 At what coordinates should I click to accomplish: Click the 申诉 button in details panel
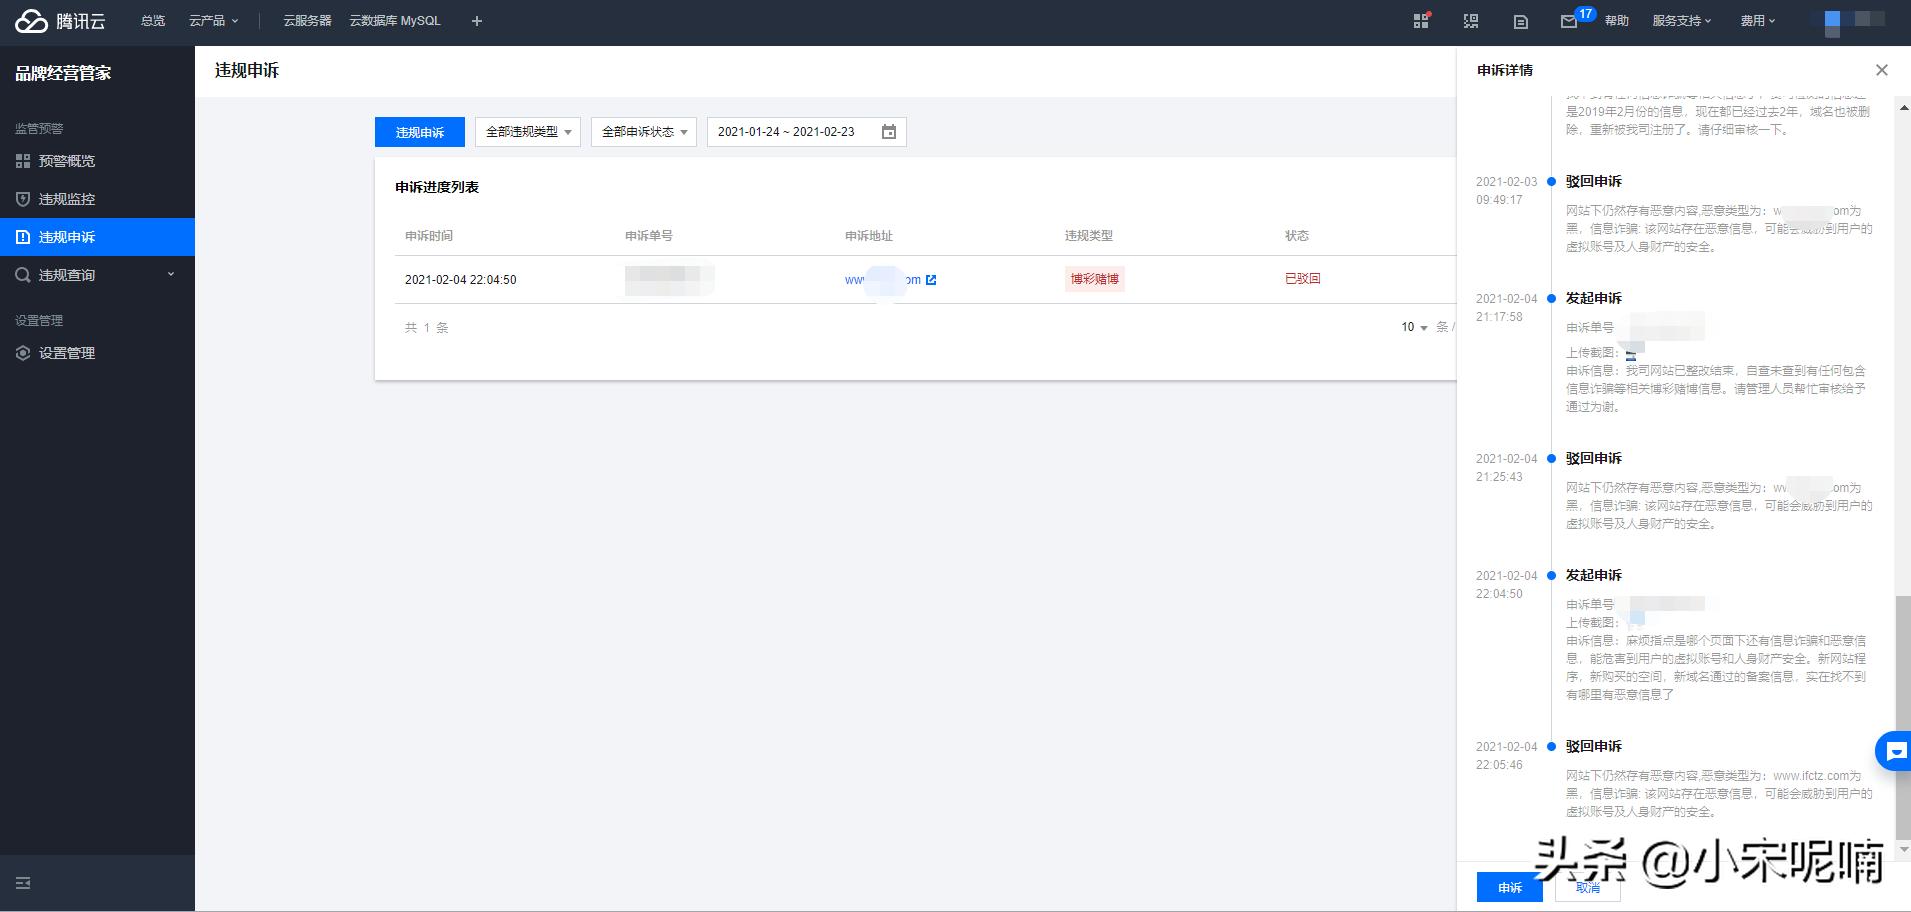tap(1509, 887)
